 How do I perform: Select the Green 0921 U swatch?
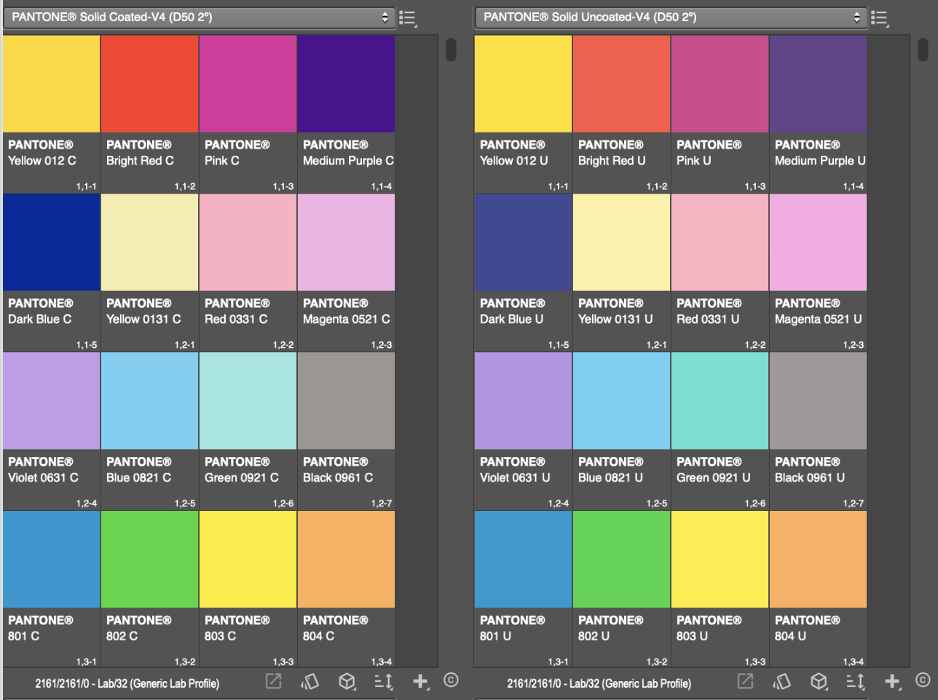720,401
